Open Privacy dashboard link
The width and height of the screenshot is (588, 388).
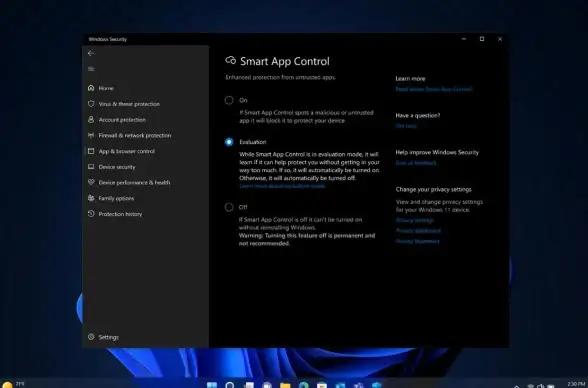(x=418, y=231)
